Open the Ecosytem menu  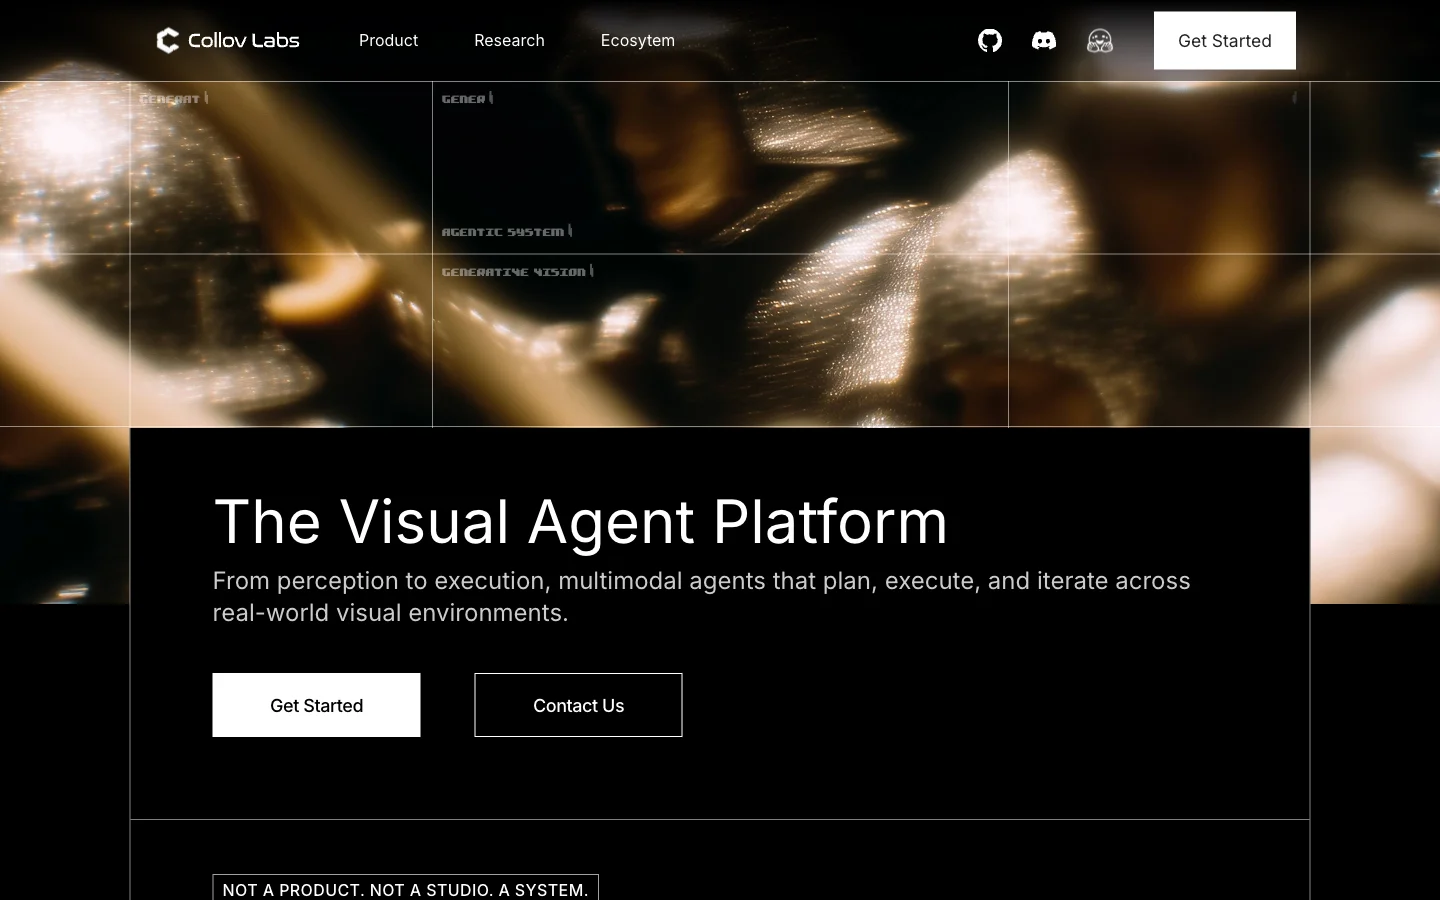click(x=637, y=40)
